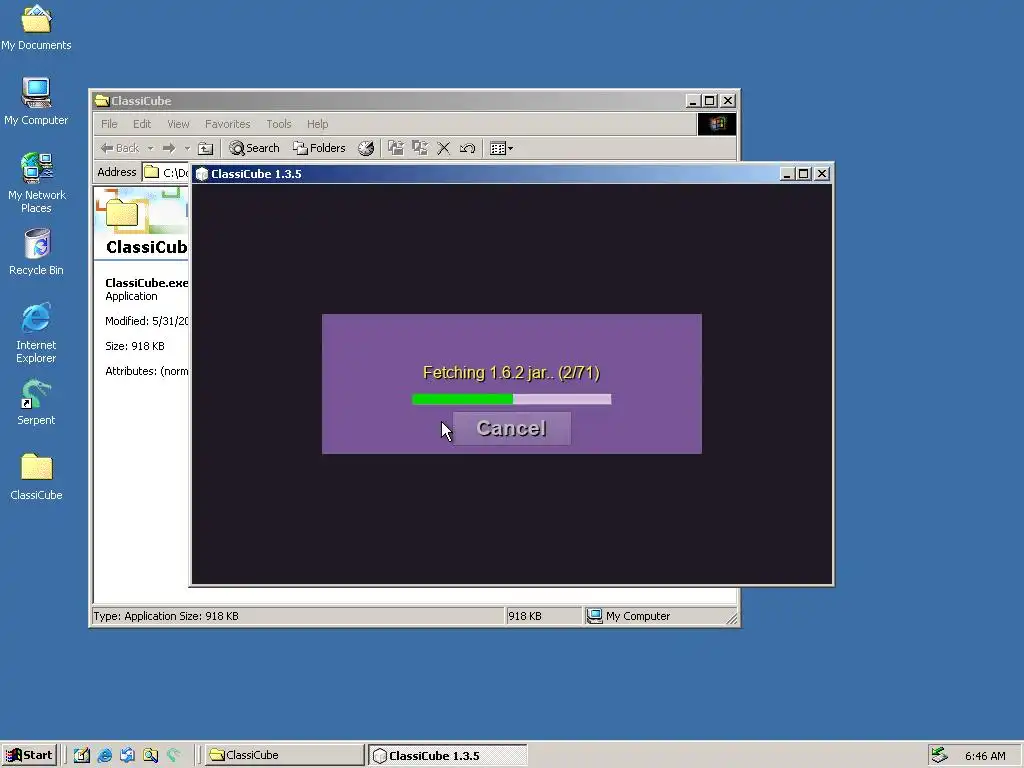Viewport: 1024px width, 768px height.
Task: Select the Recycle Bin desktop icon
Action: tap(36, 252)
